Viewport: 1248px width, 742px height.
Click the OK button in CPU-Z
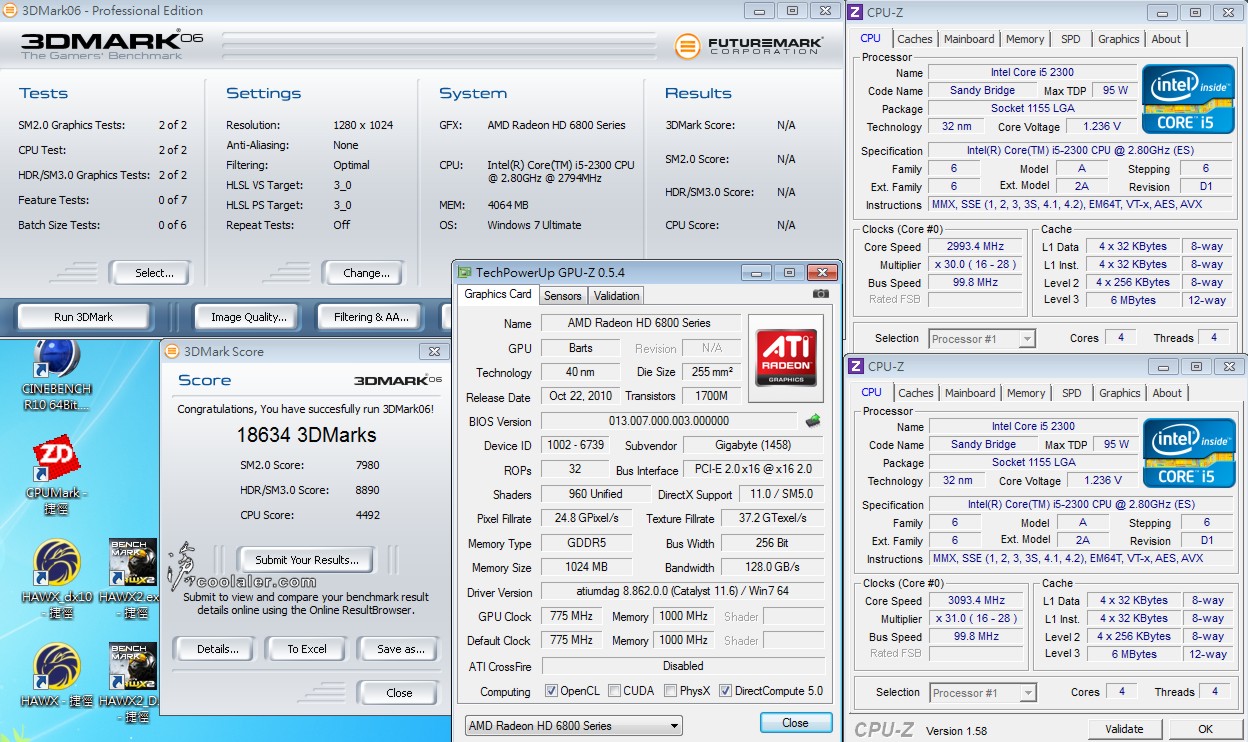click(1206, 729)
